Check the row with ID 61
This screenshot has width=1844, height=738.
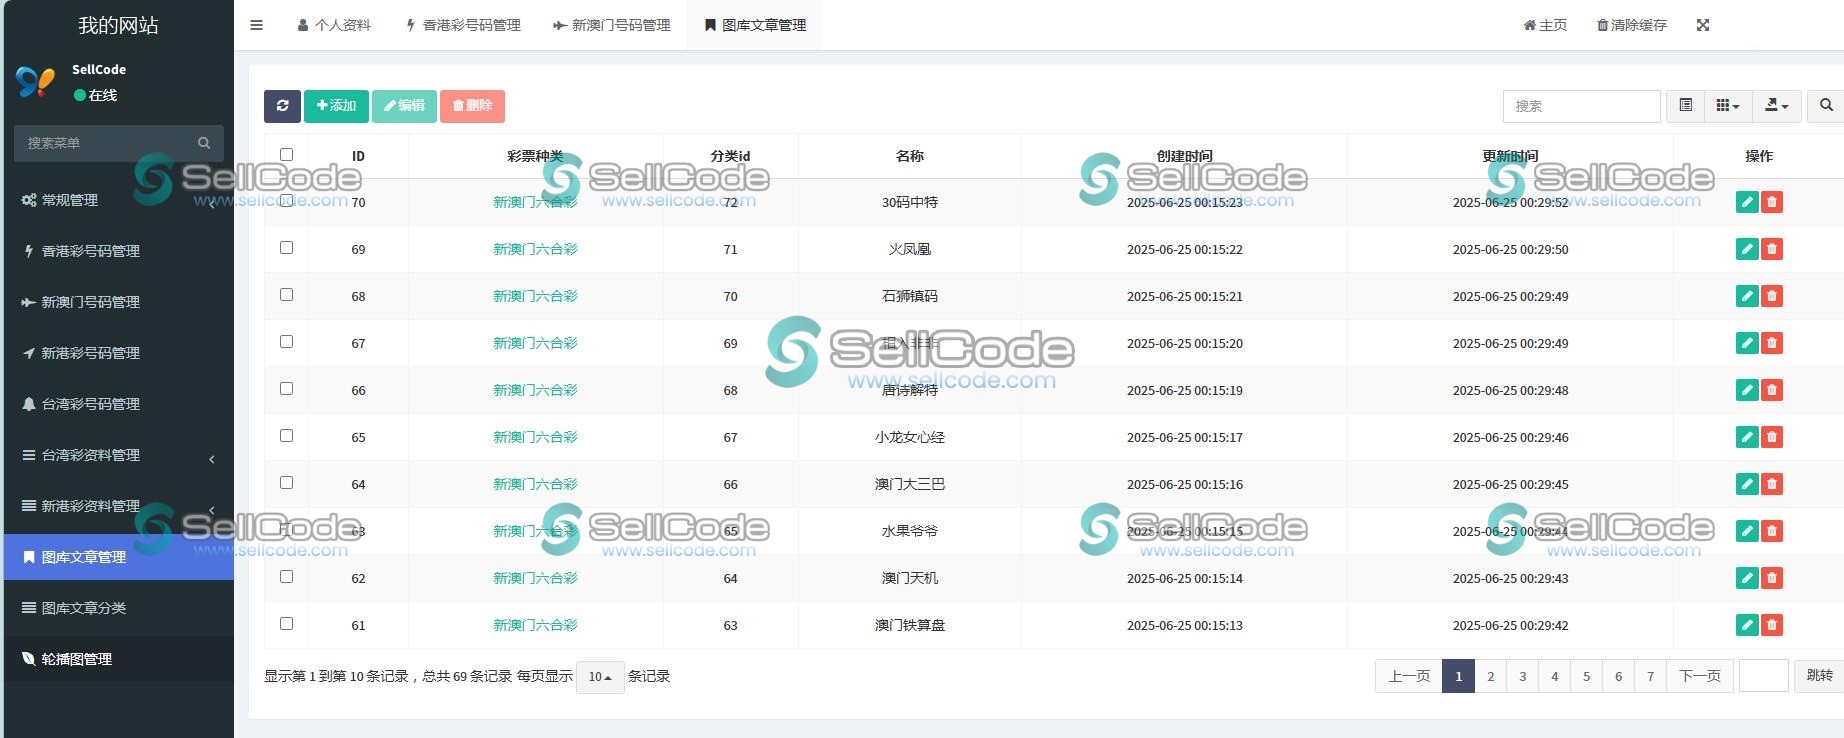tap(286, 623)
